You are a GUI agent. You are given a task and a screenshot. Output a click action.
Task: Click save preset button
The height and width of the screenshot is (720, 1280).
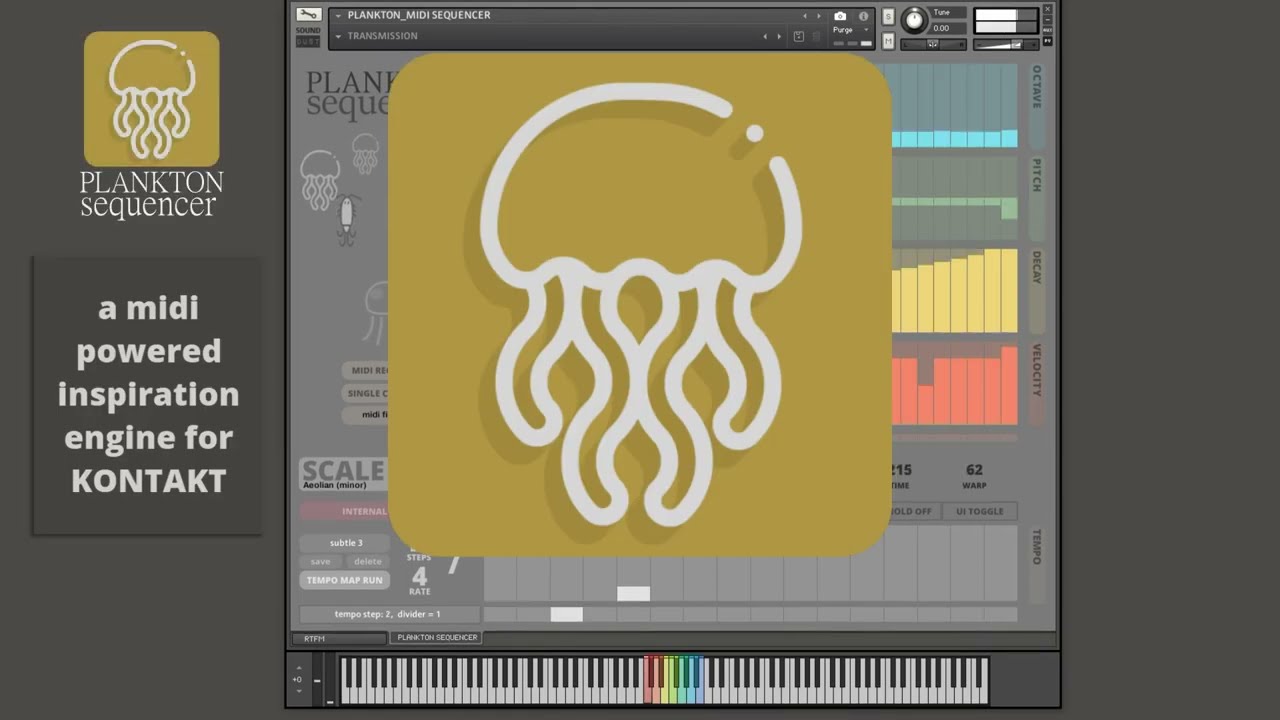pos(320,561)
